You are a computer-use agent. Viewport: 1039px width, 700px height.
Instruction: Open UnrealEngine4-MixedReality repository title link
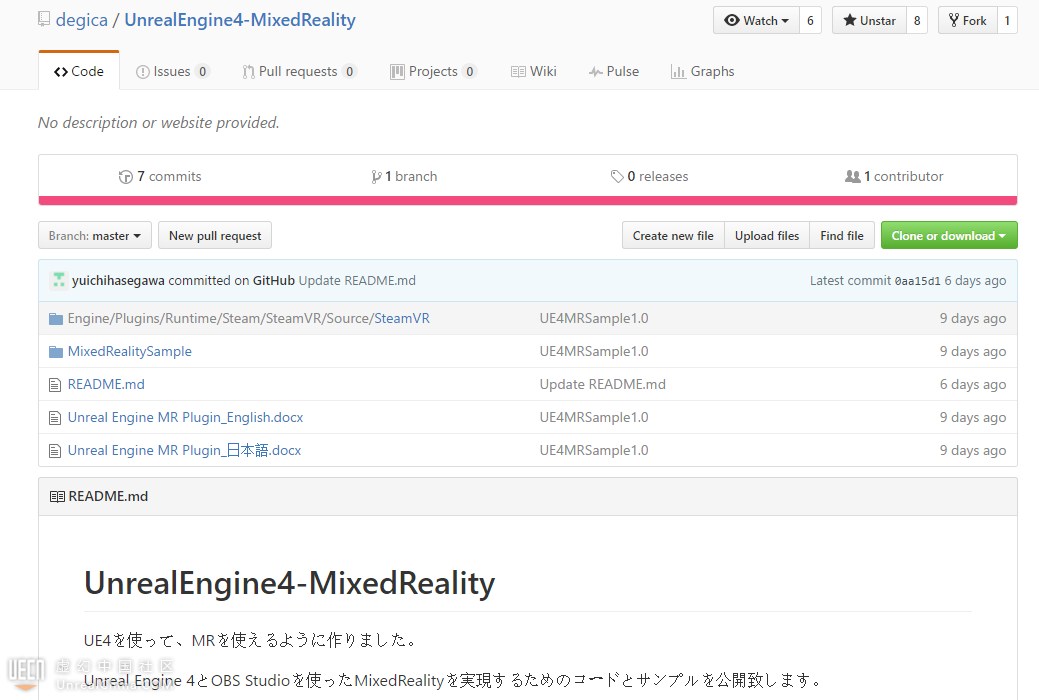point(240,20)
